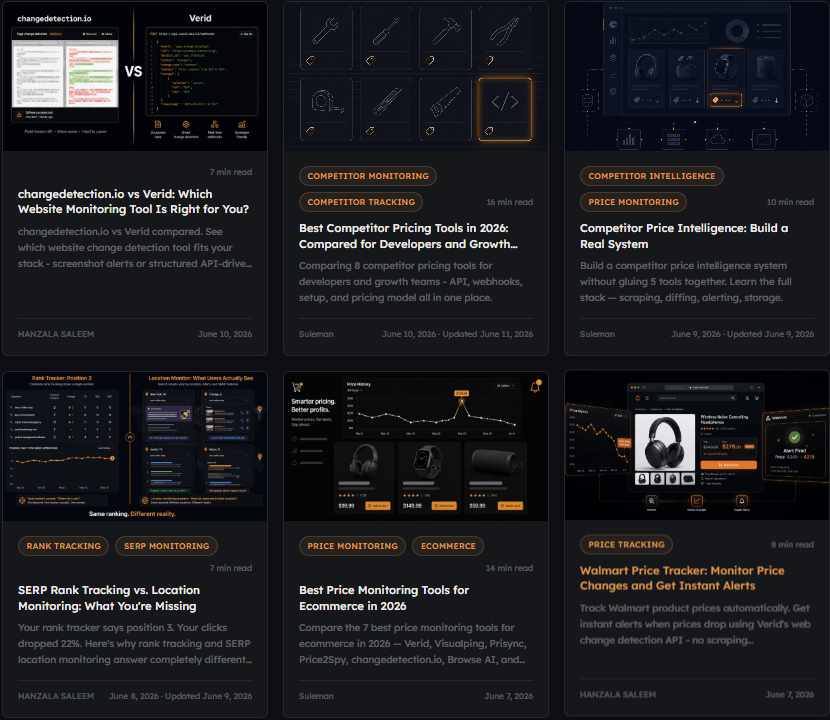Click author HANZALA SALEEM on changedetection.io card
This screenshot has width=830, height=720.
tap(56, 334)
